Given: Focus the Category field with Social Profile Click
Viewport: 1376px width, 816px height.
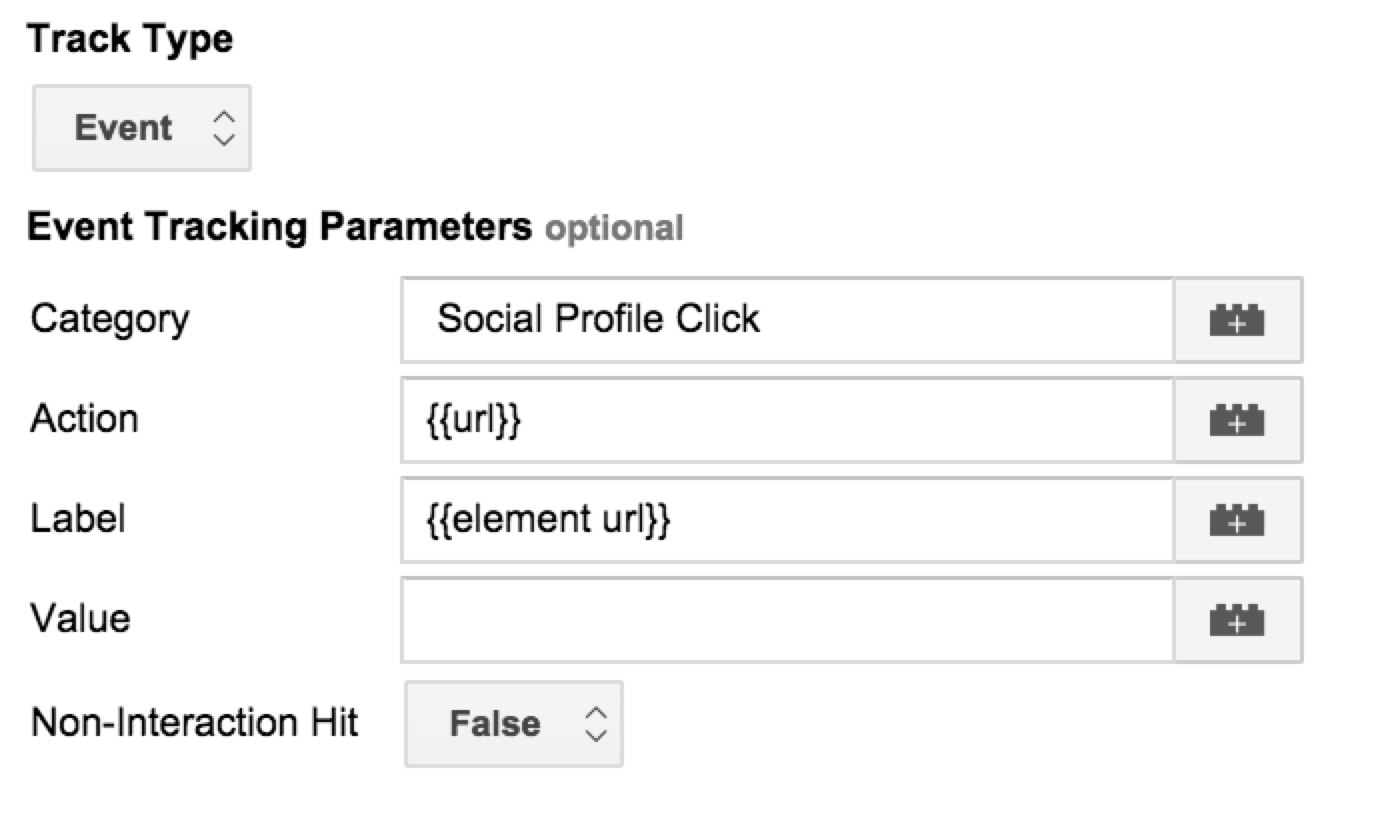Looking at the screenshot, I should click(x=787, y=320).
